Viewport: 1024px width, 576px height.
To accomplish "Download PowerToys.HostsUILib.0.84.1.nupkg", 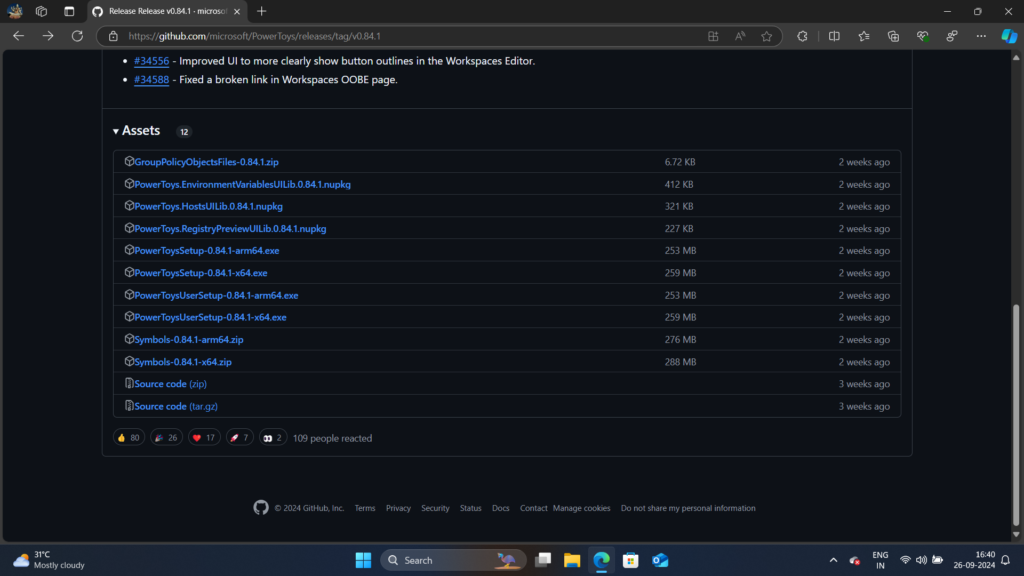I will tap(208, 206).
